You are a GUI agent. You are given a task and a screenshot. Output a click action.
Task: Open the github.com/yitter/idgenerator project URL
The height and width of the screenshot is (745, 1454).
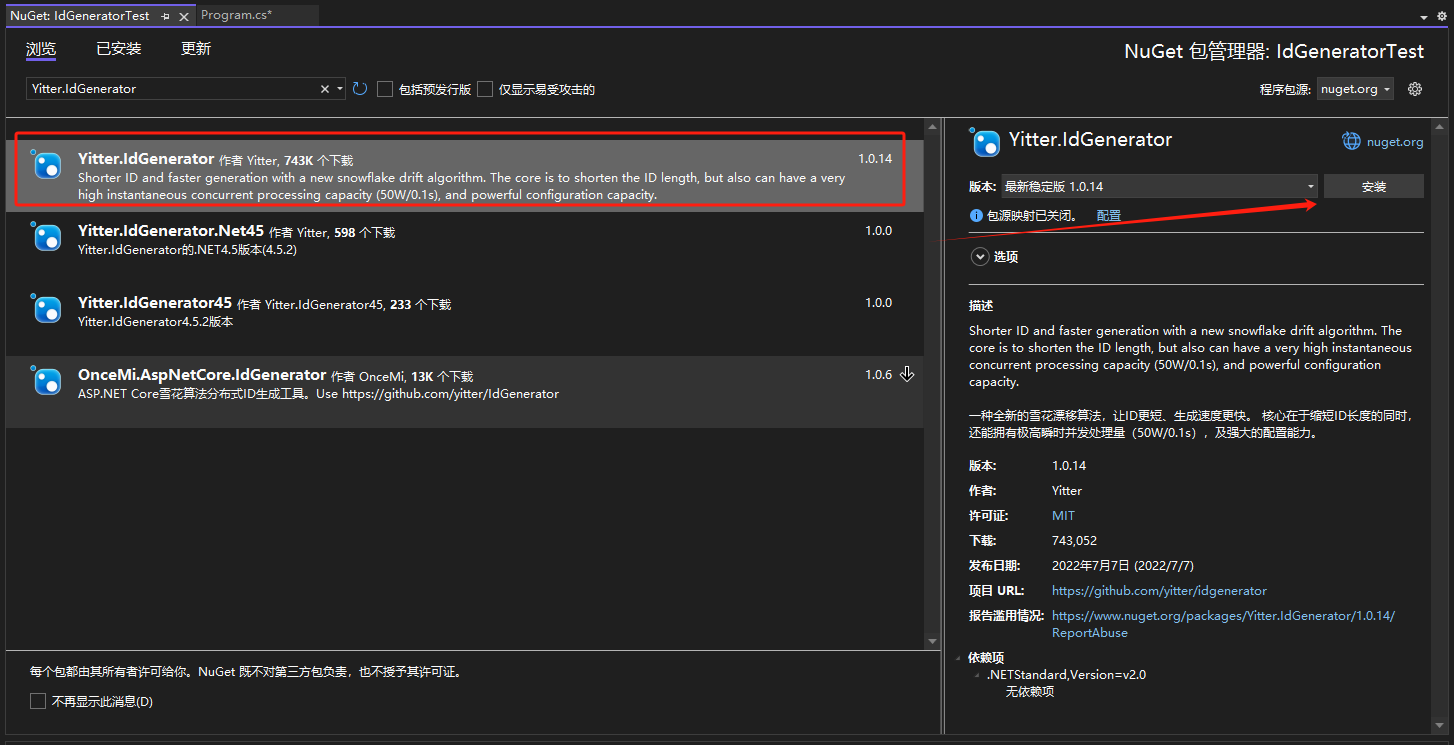click(1159, 591)
